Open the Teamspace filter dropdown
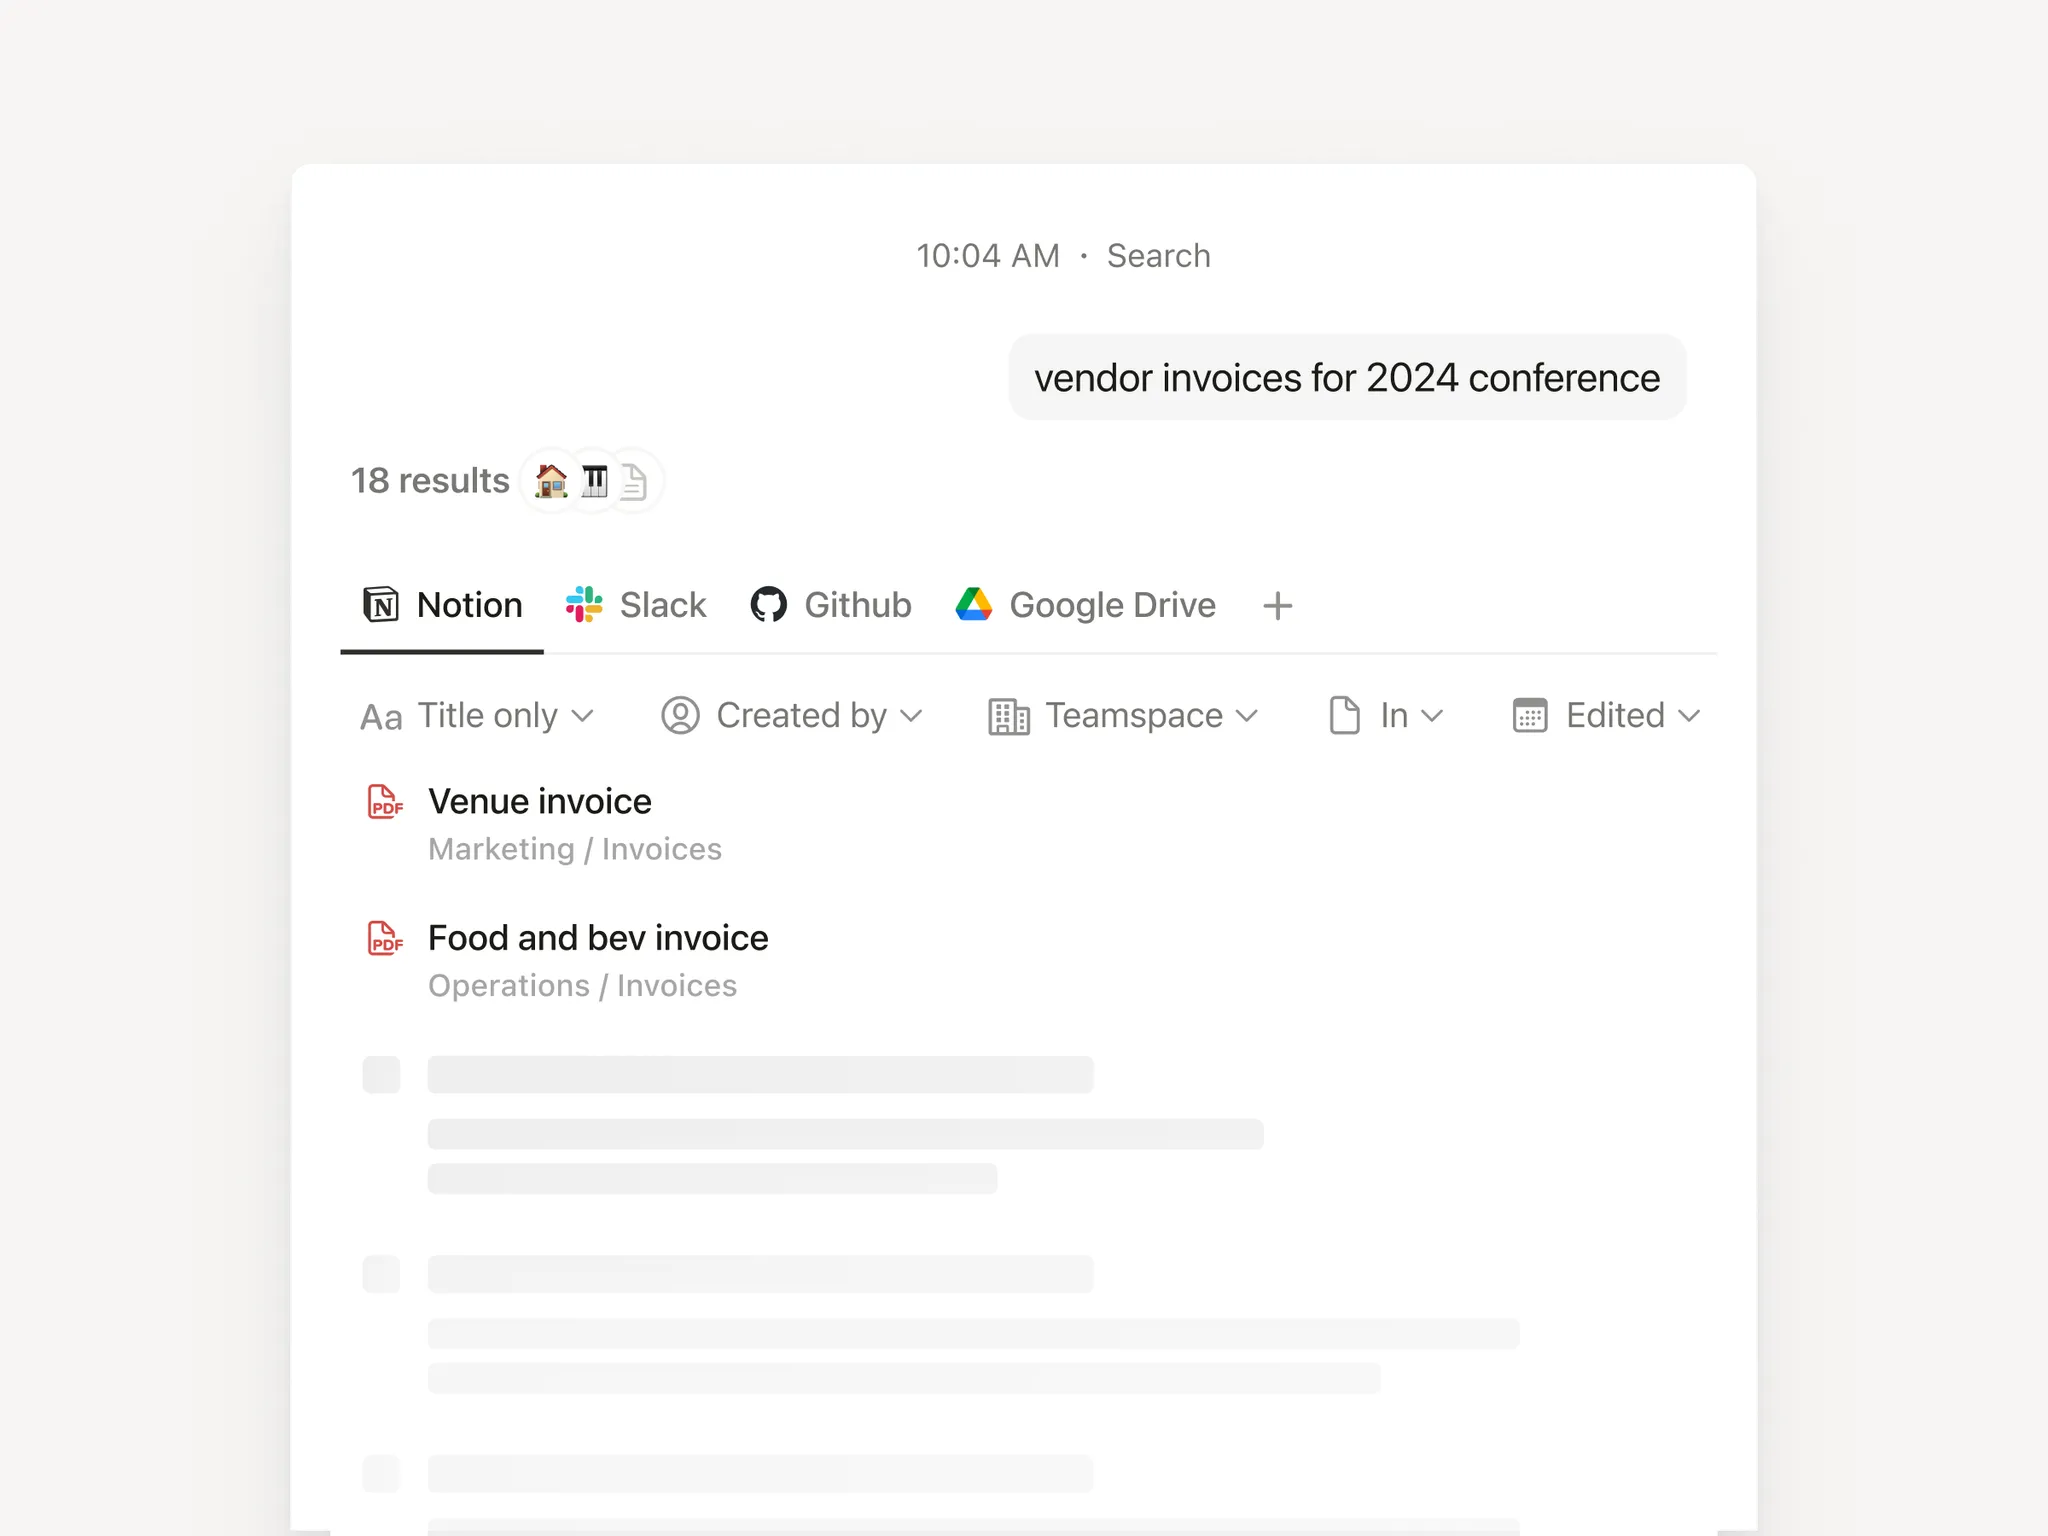Screen dimensions: 2048x1536 tap(1123, 716)
